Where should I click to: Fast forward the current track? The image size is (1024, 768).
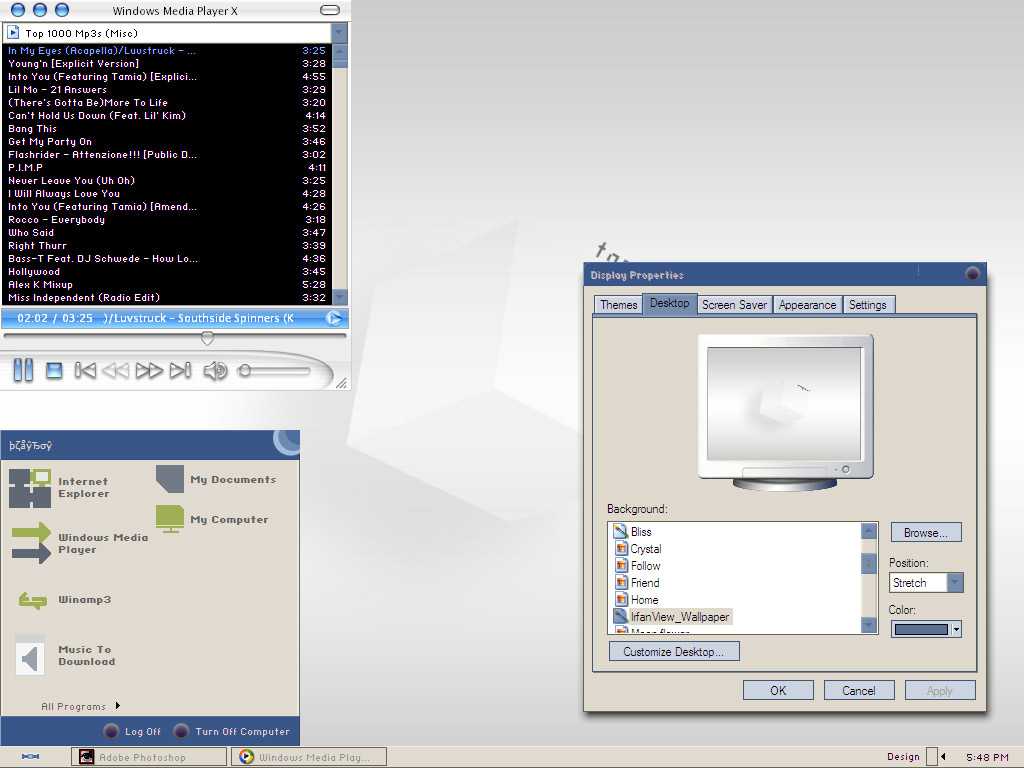(150, 370)
